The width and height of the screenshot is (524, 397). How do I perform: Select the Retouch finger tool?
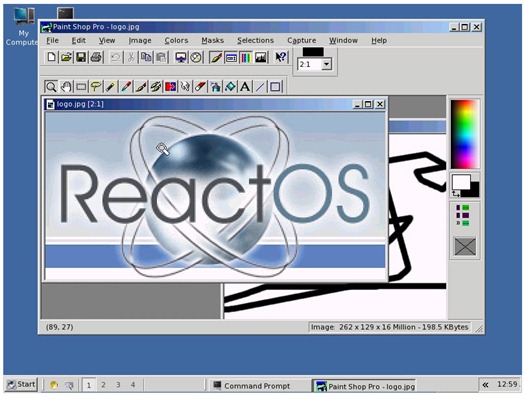pyautogui.click(x=185, y=87)
